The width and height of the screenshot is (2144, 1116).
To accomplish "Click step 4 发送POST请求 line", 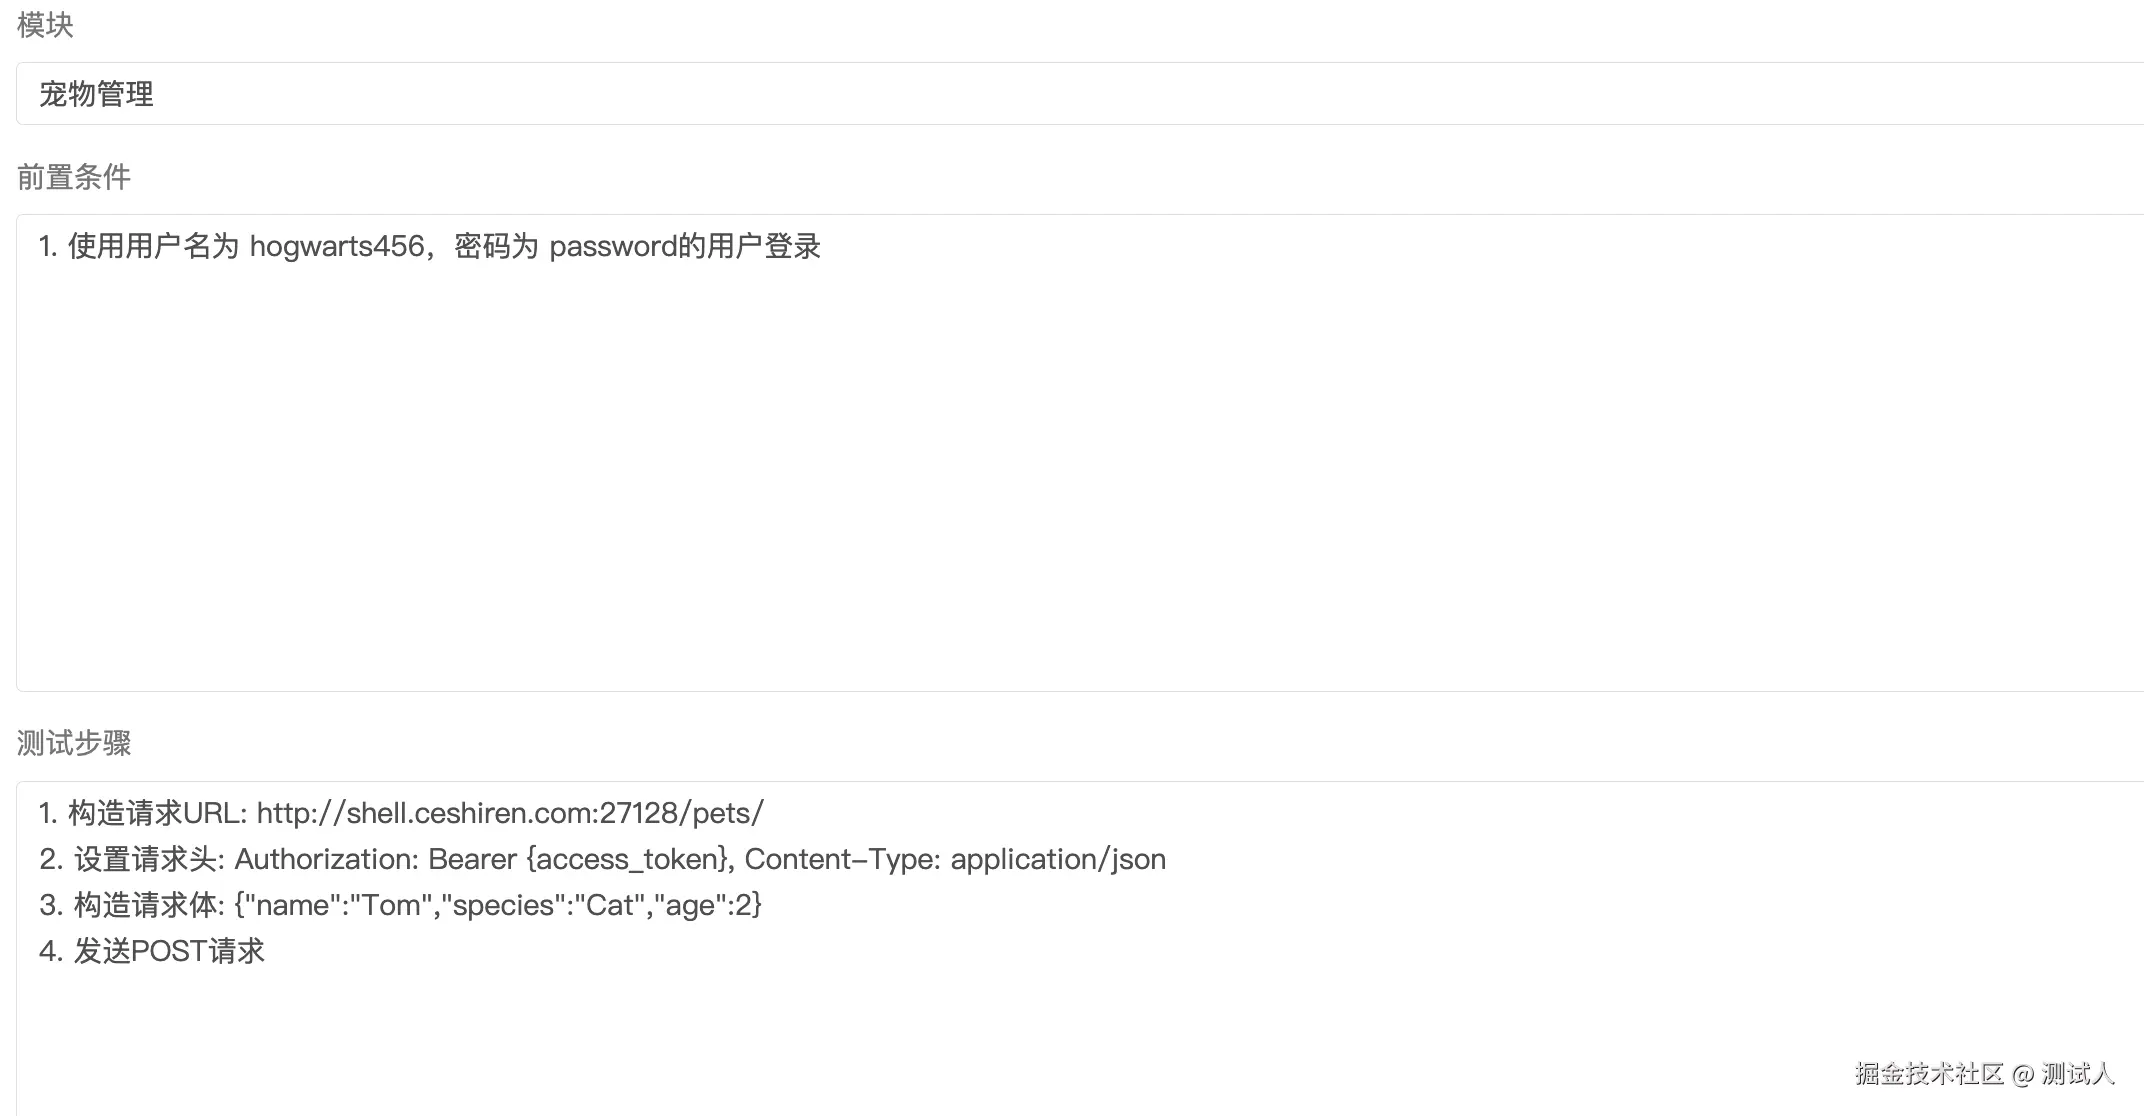I will click(x=168, y=951).
